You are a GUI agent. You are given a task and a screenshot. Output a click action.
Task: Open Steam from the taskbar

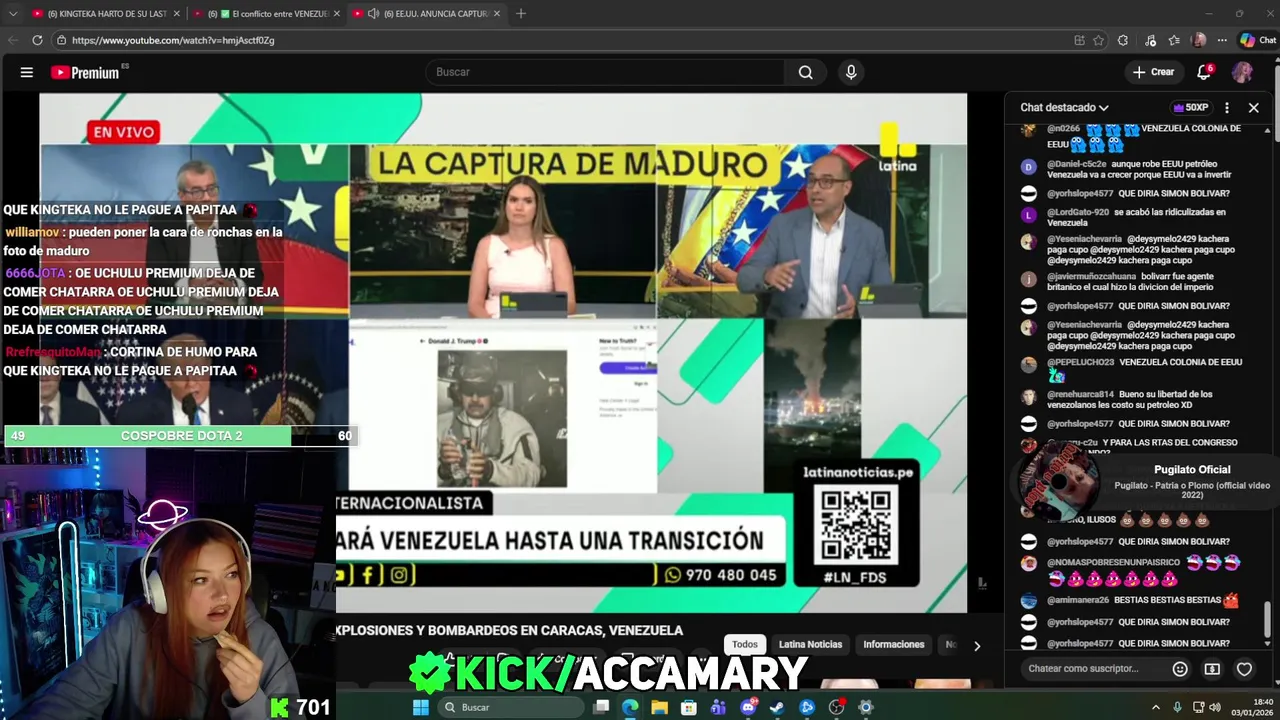tap(777, 707)
